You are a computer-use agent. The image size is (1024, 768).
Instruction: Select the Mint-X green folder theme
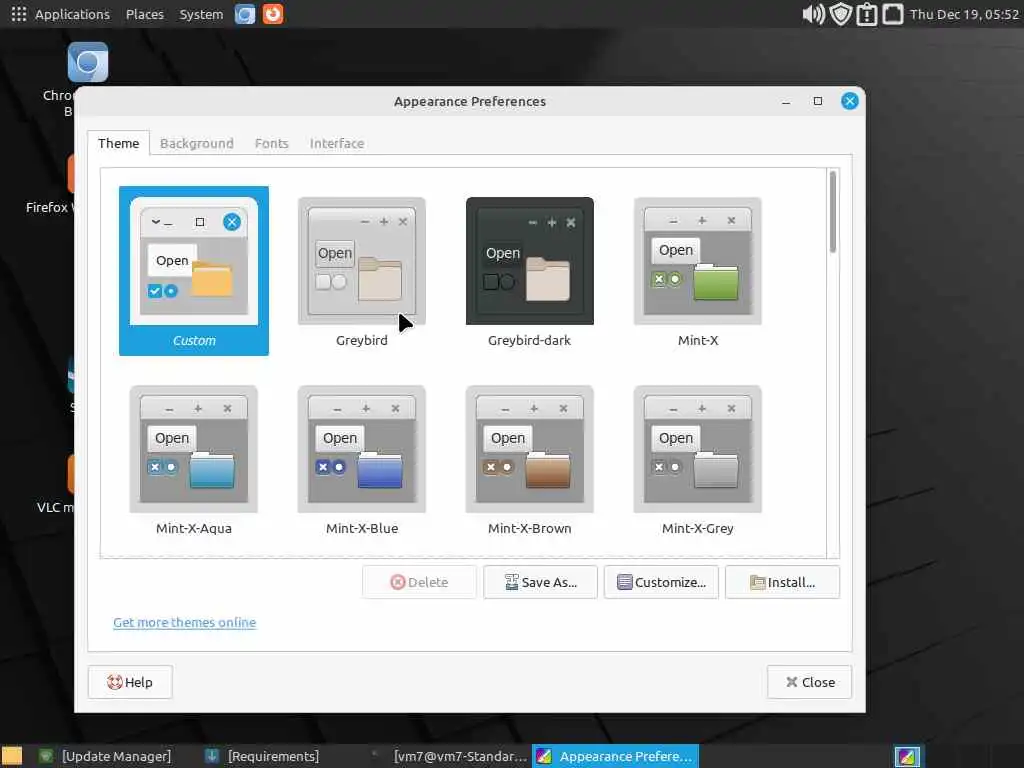697,261
